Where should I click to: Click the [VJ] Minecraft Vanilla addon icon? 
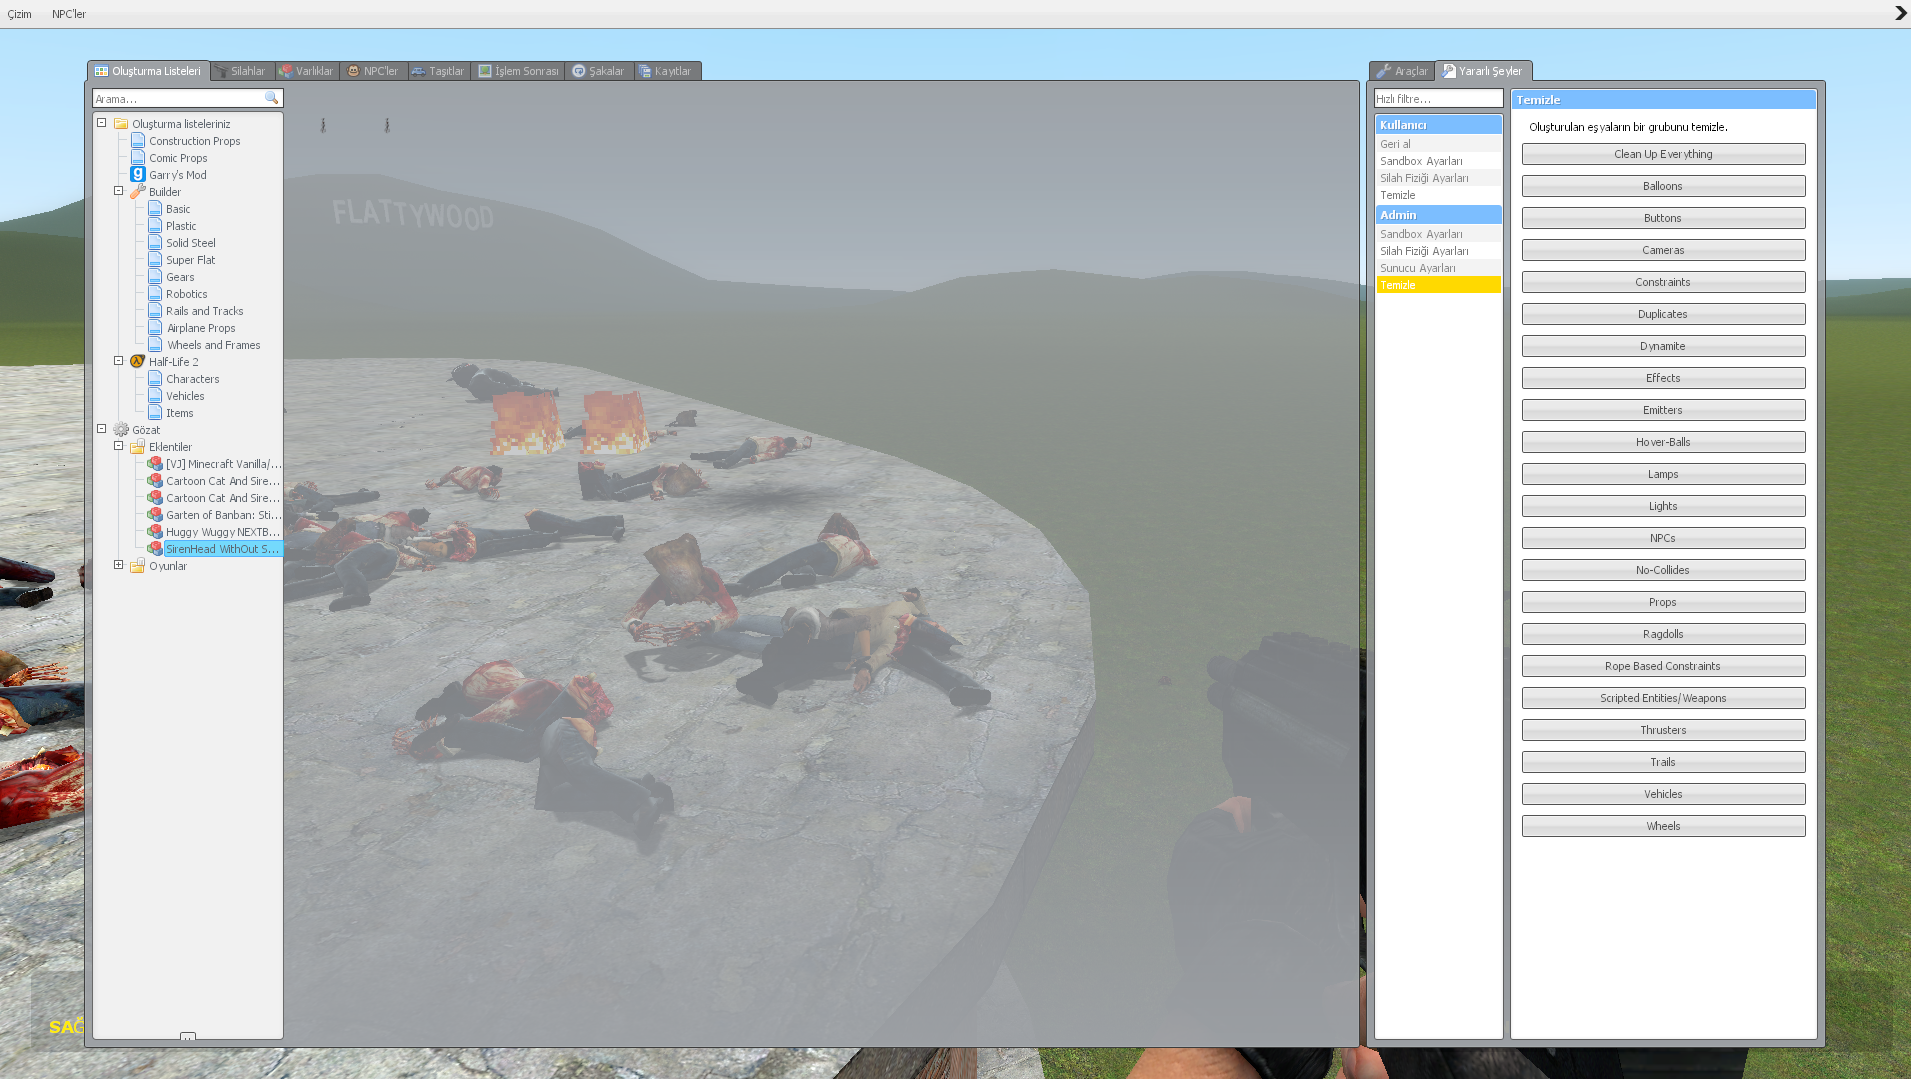point(155,464)
